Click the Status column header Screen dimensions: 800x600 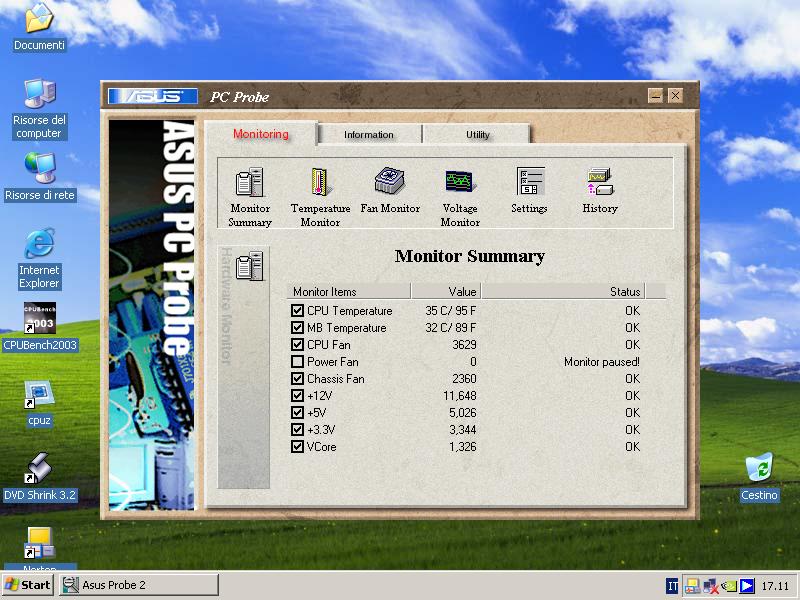[x=563, y=291]
